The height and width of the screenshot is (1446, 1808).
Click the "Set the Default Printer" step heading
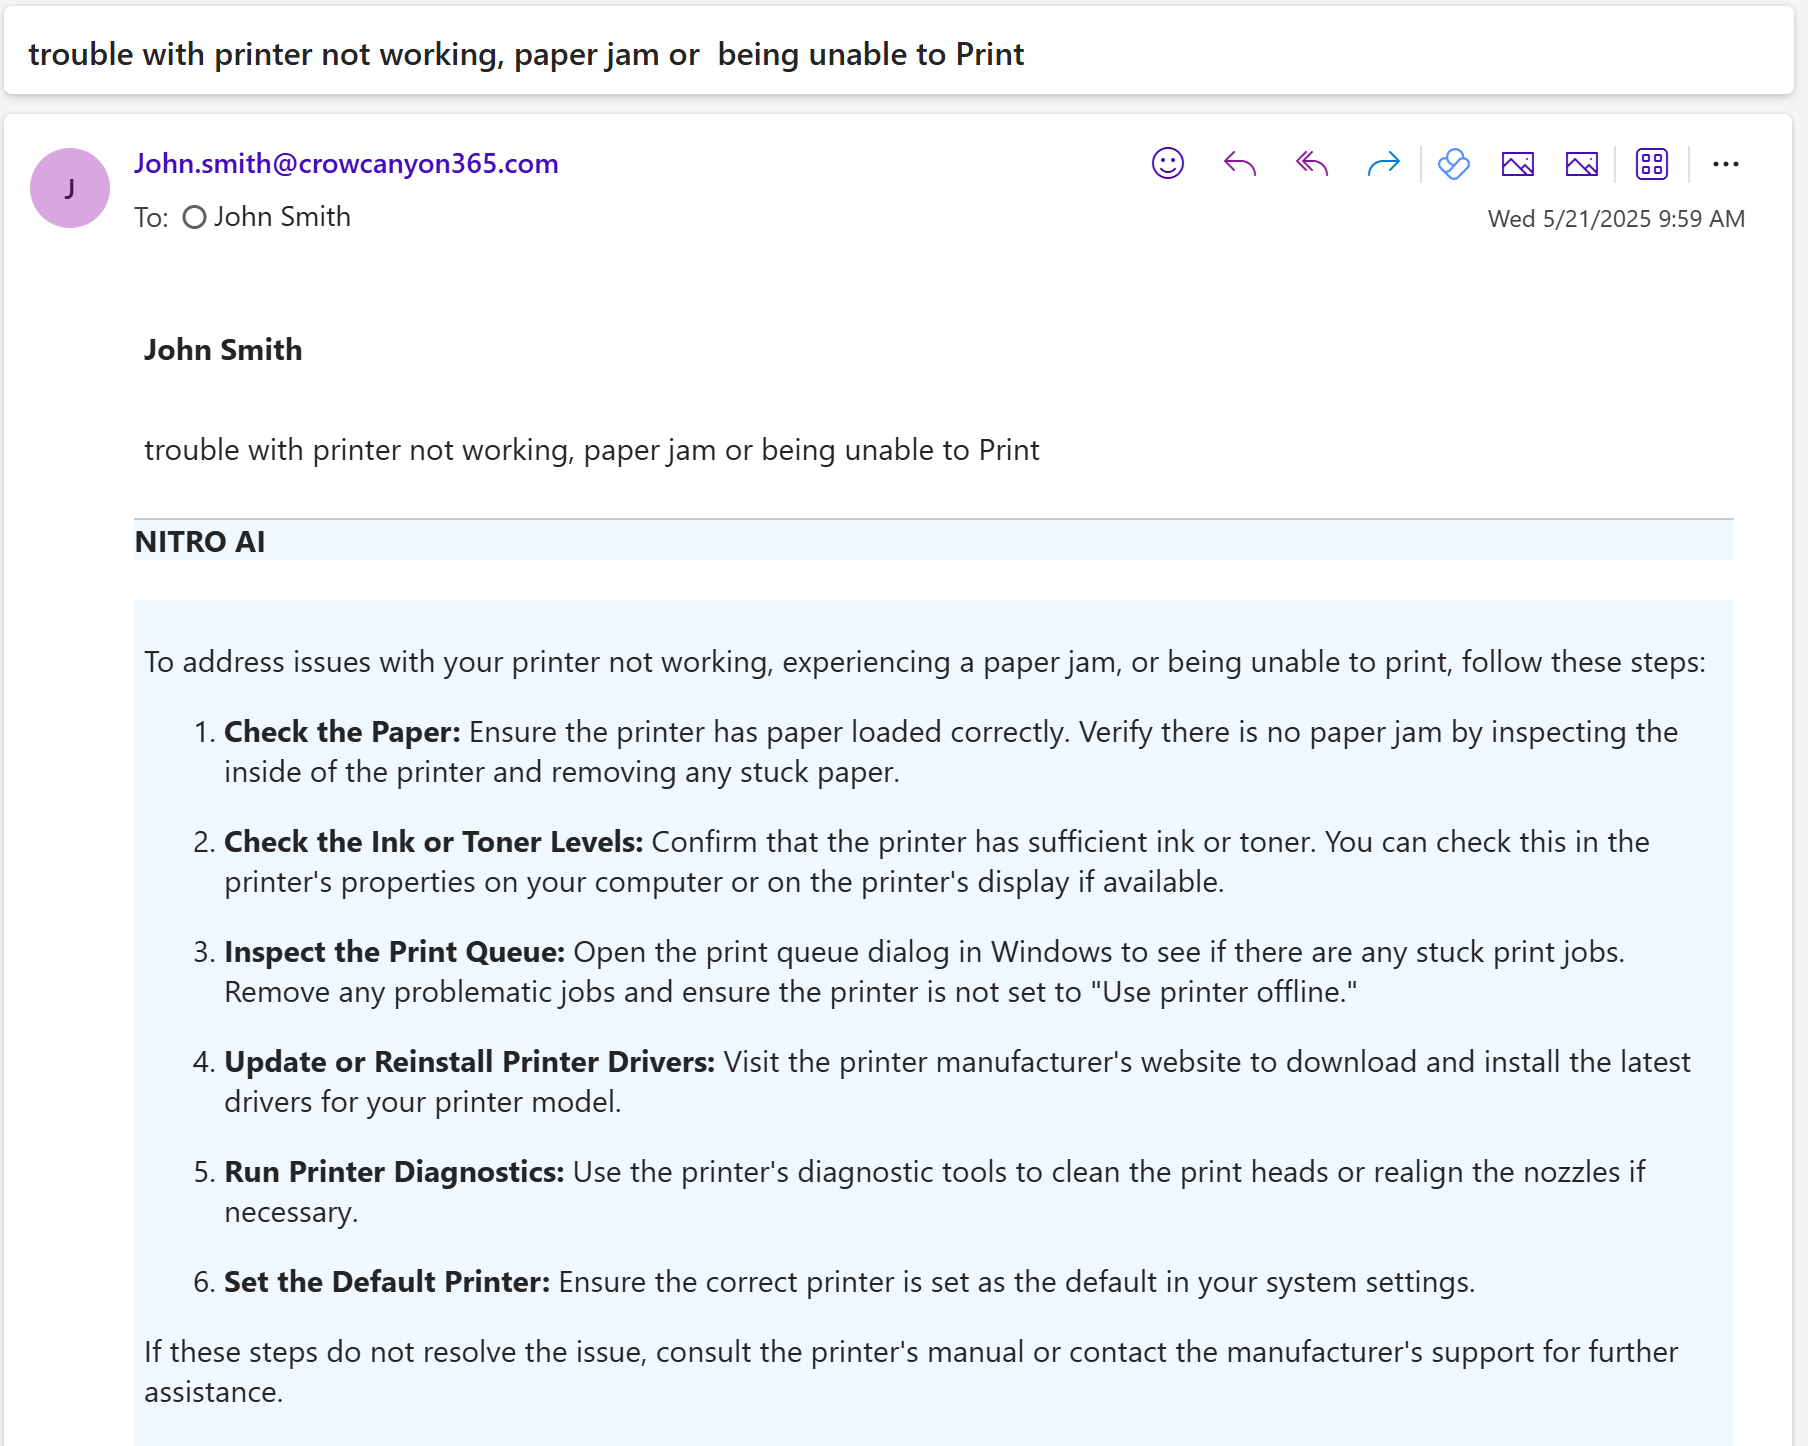pos(386,1282)
